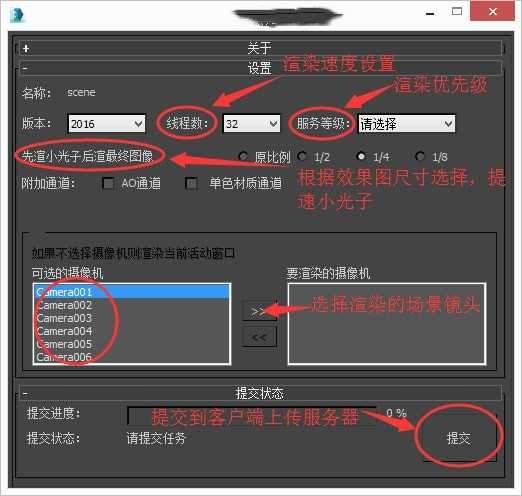Click the 先渲小光子后渲最终图像 label
The width and height of the screenshot is (522, 496).
[87, 156]
